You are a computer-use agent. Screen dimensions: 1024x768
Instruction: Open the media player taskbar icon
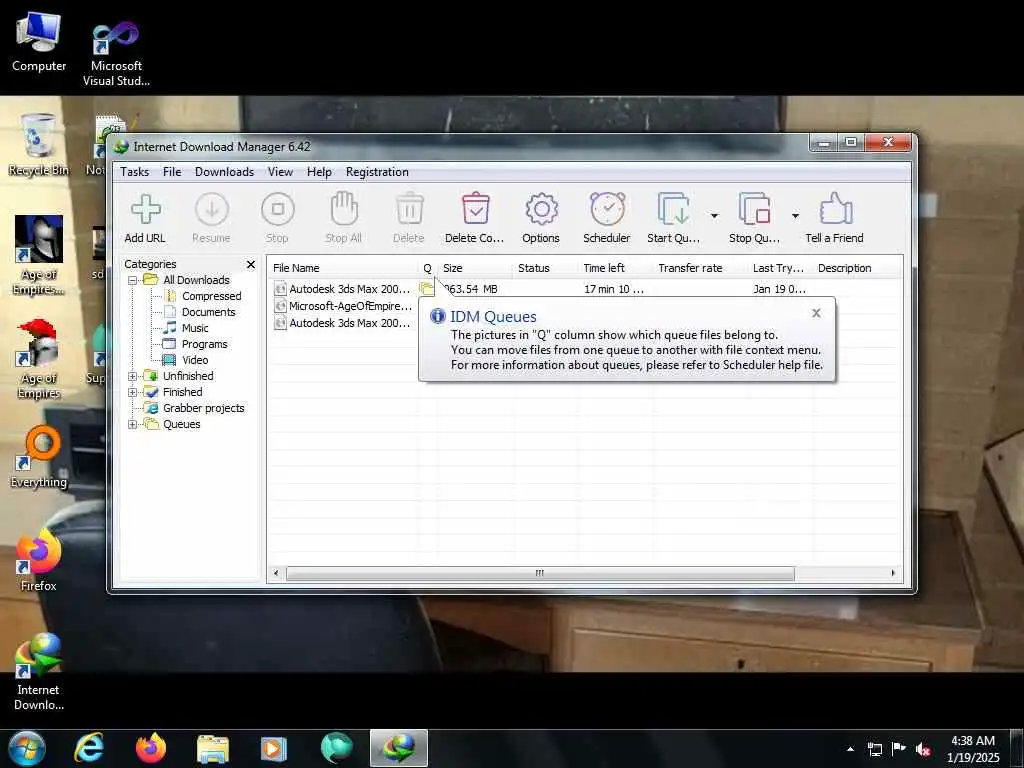[x=274, y=748]
